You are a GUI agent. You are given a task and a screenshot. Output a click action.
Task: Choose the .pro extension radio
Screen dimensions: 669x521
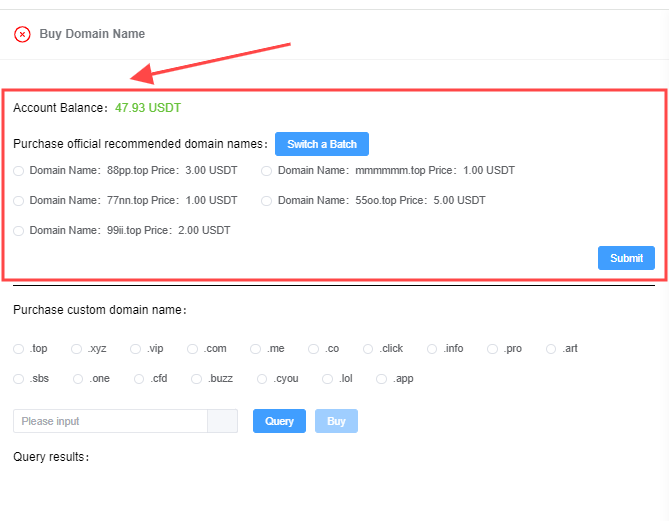point(492,349)
